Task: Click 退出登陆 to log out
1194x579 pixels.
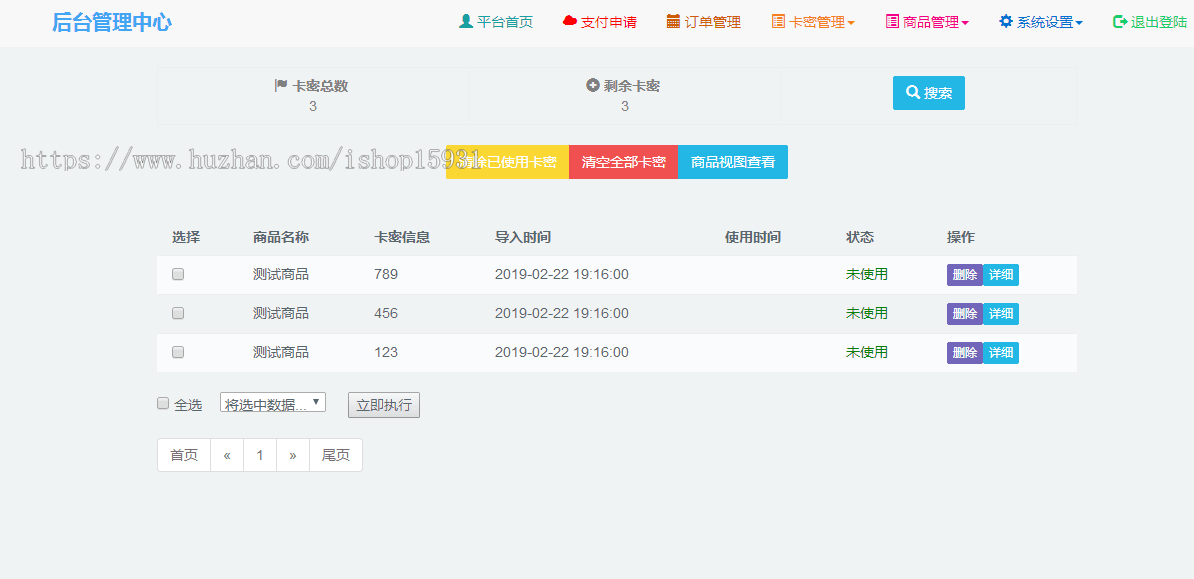Action: pos(1150,22)
